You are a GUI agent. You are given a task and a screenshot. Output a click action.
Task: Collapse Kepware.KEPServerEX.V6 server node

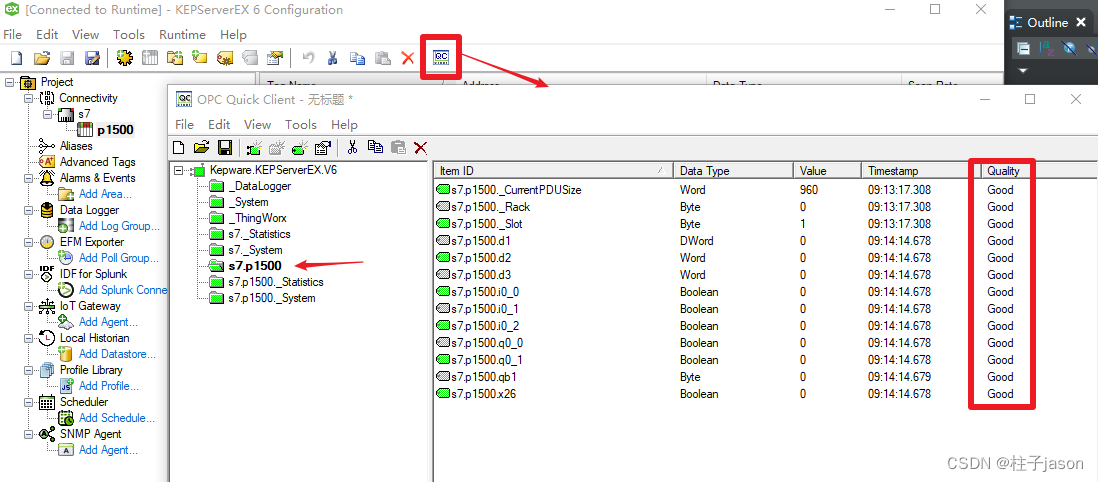[x=179, y=170]
